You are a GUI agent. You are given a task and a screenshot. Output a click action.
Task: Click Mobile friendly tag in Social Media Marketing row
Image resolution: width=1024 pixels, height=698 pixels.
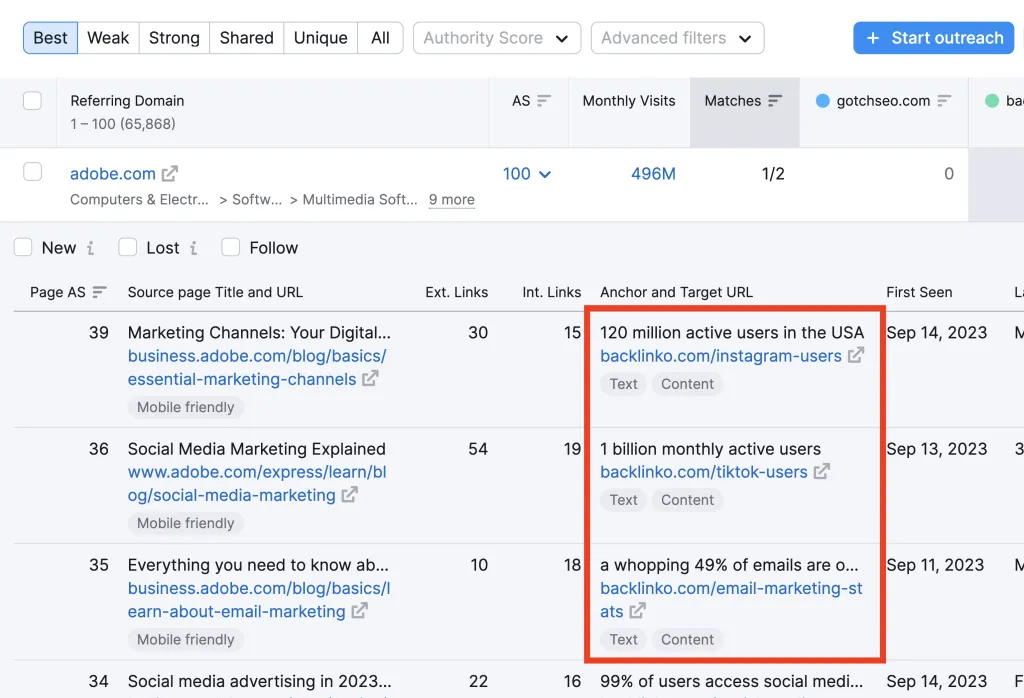tap(185, 523)
